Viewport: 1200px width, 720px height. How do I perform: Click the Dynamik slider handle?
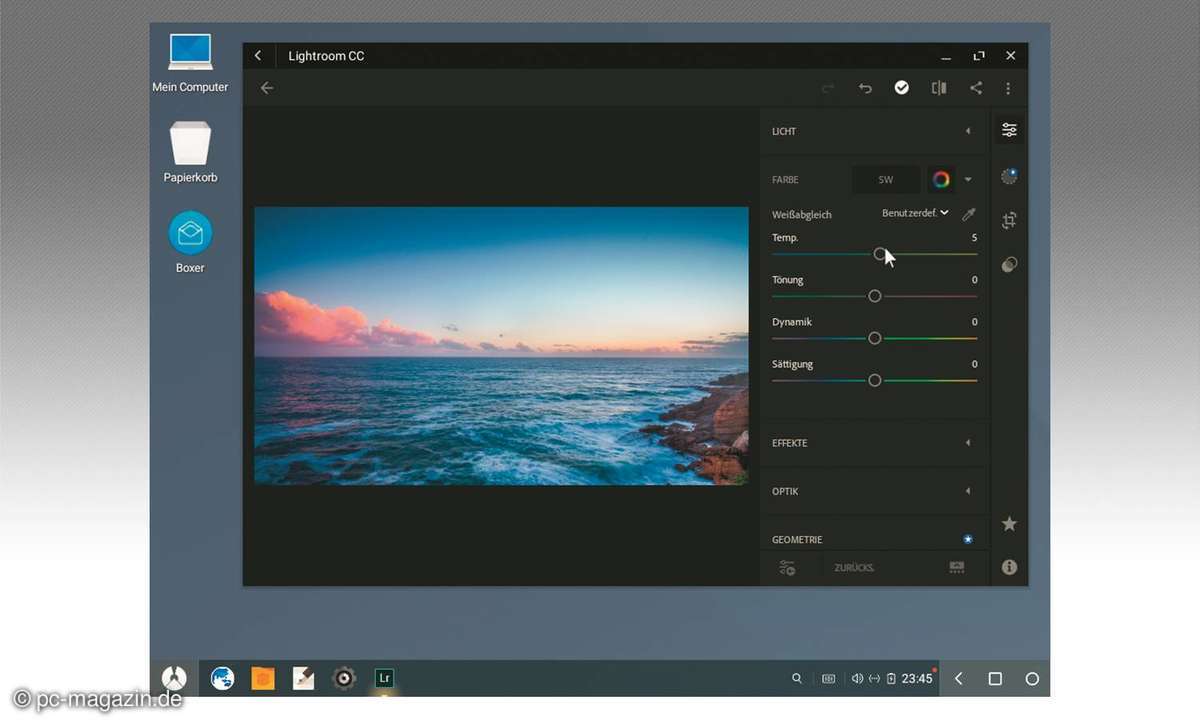875,338
